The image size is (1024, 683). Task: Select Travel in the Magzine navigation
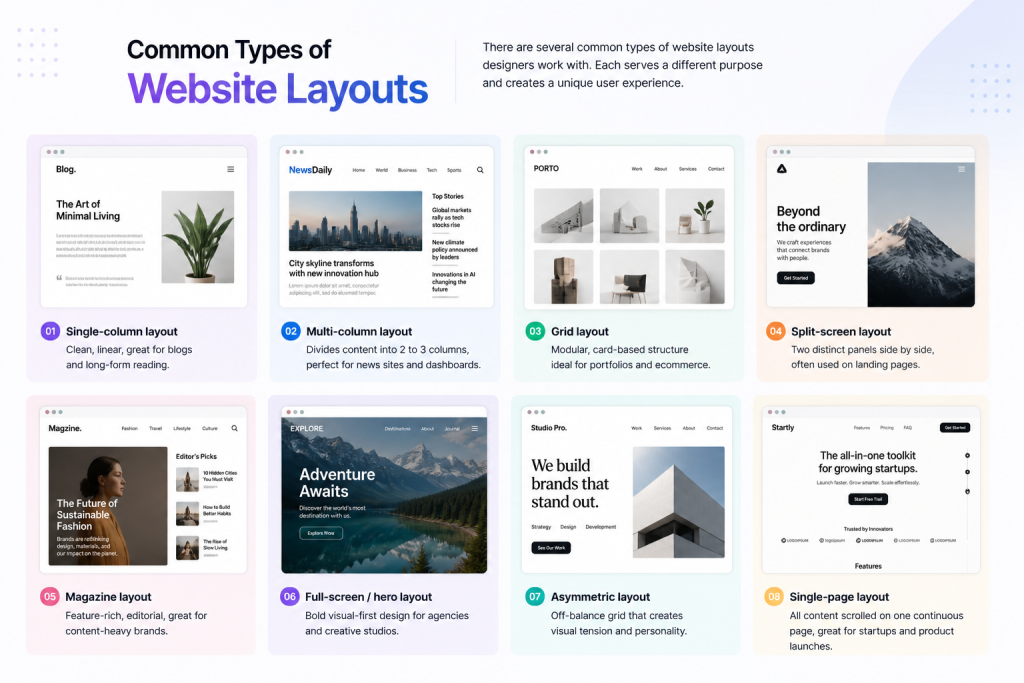(x=155, y=428)
